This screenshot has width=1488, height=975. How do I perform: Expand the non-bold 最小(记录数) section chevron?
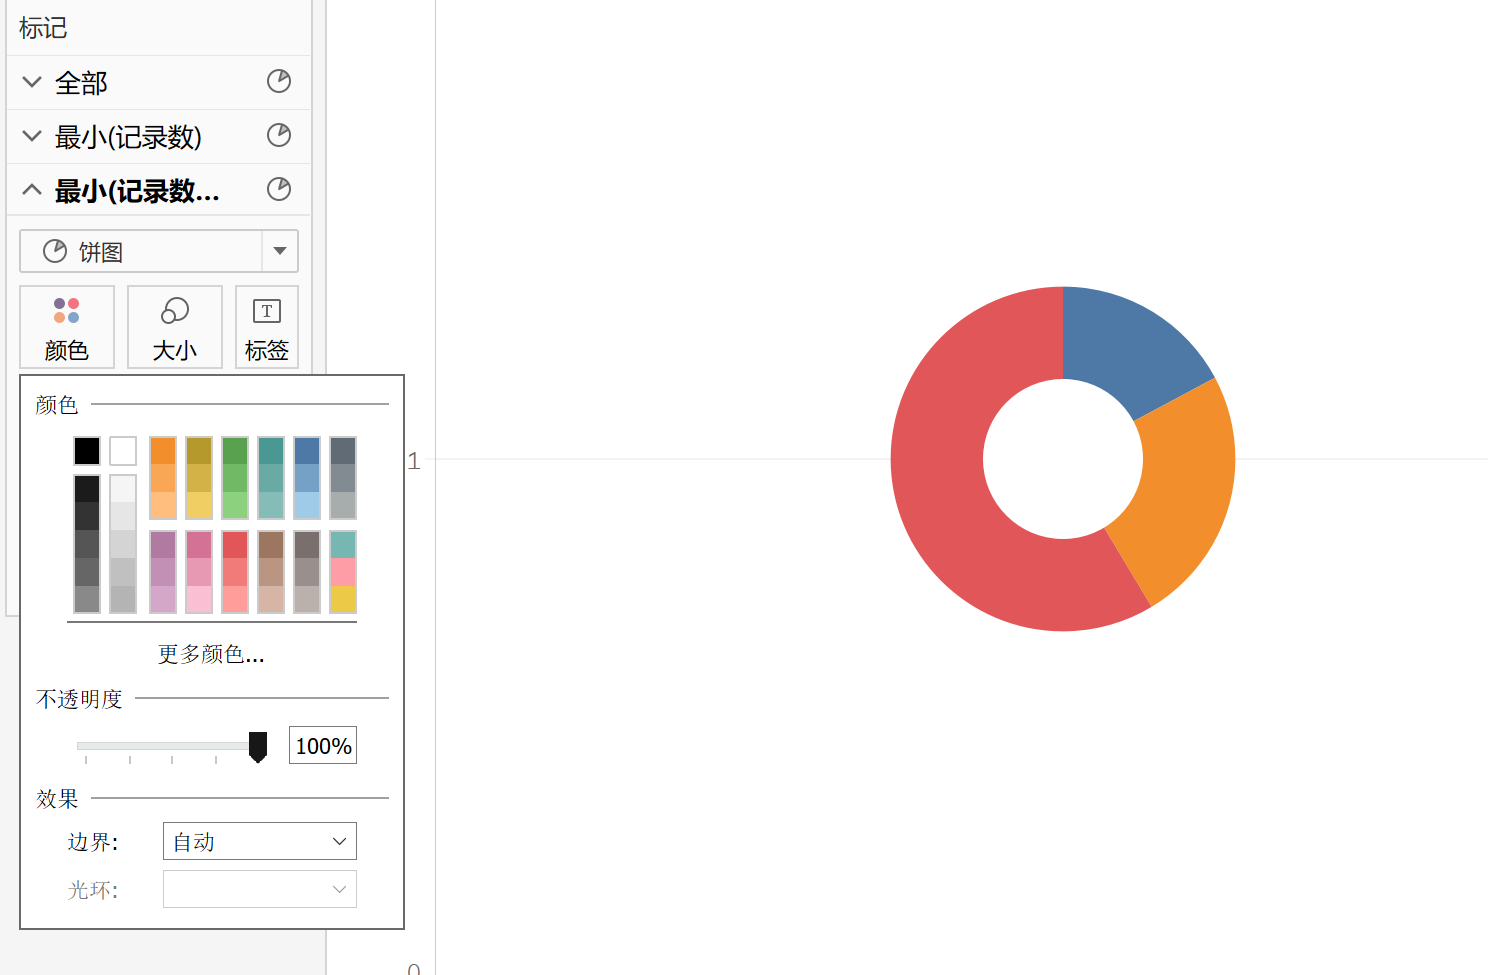coord(32,136)
